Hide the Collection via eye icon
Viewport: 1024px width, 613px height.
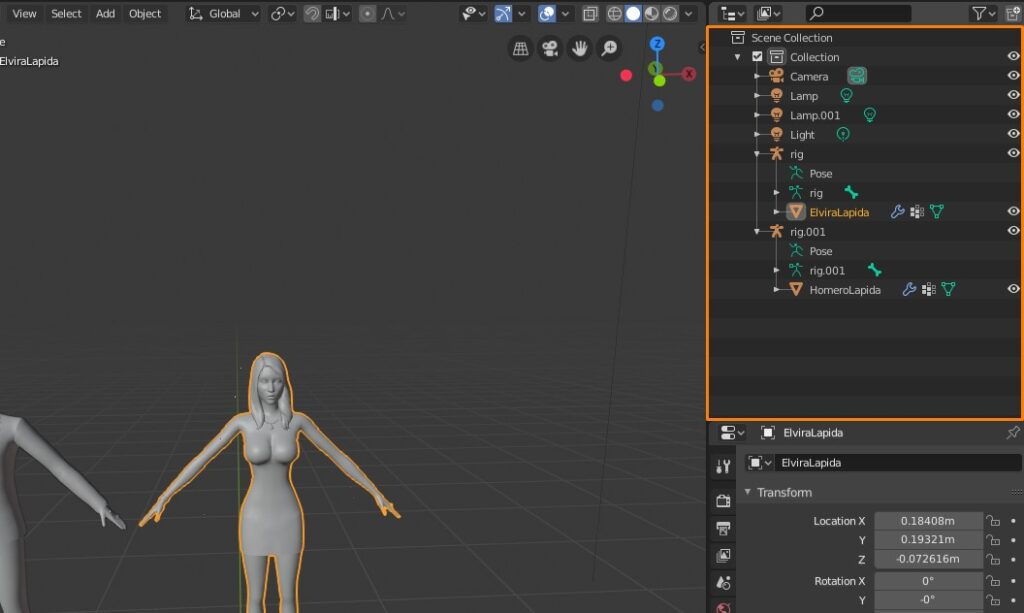(x=1013, y=56)
